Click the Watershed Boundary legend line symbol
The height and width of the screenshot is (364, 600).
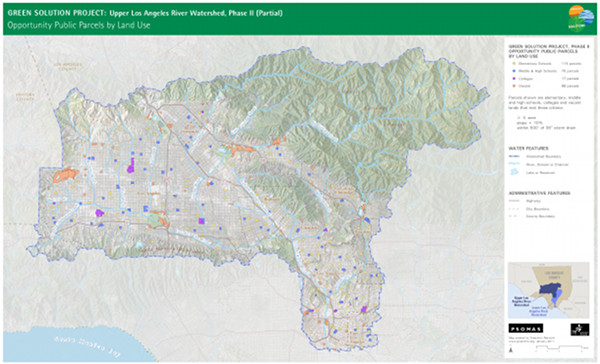click(x=514, y=156)
